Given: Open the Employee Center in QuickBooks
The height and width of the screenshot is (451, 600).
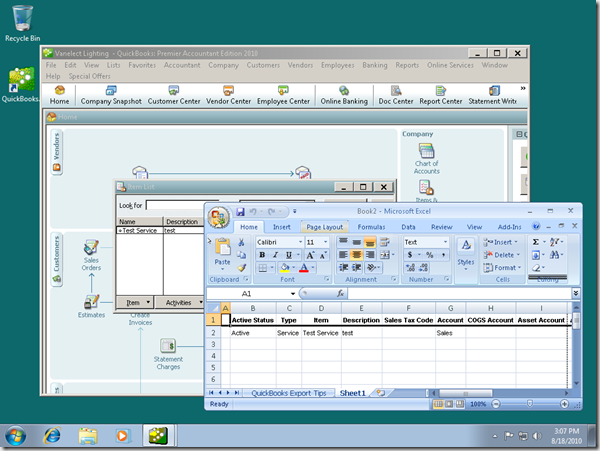Looking at the screenshot, I should (283, 95).
